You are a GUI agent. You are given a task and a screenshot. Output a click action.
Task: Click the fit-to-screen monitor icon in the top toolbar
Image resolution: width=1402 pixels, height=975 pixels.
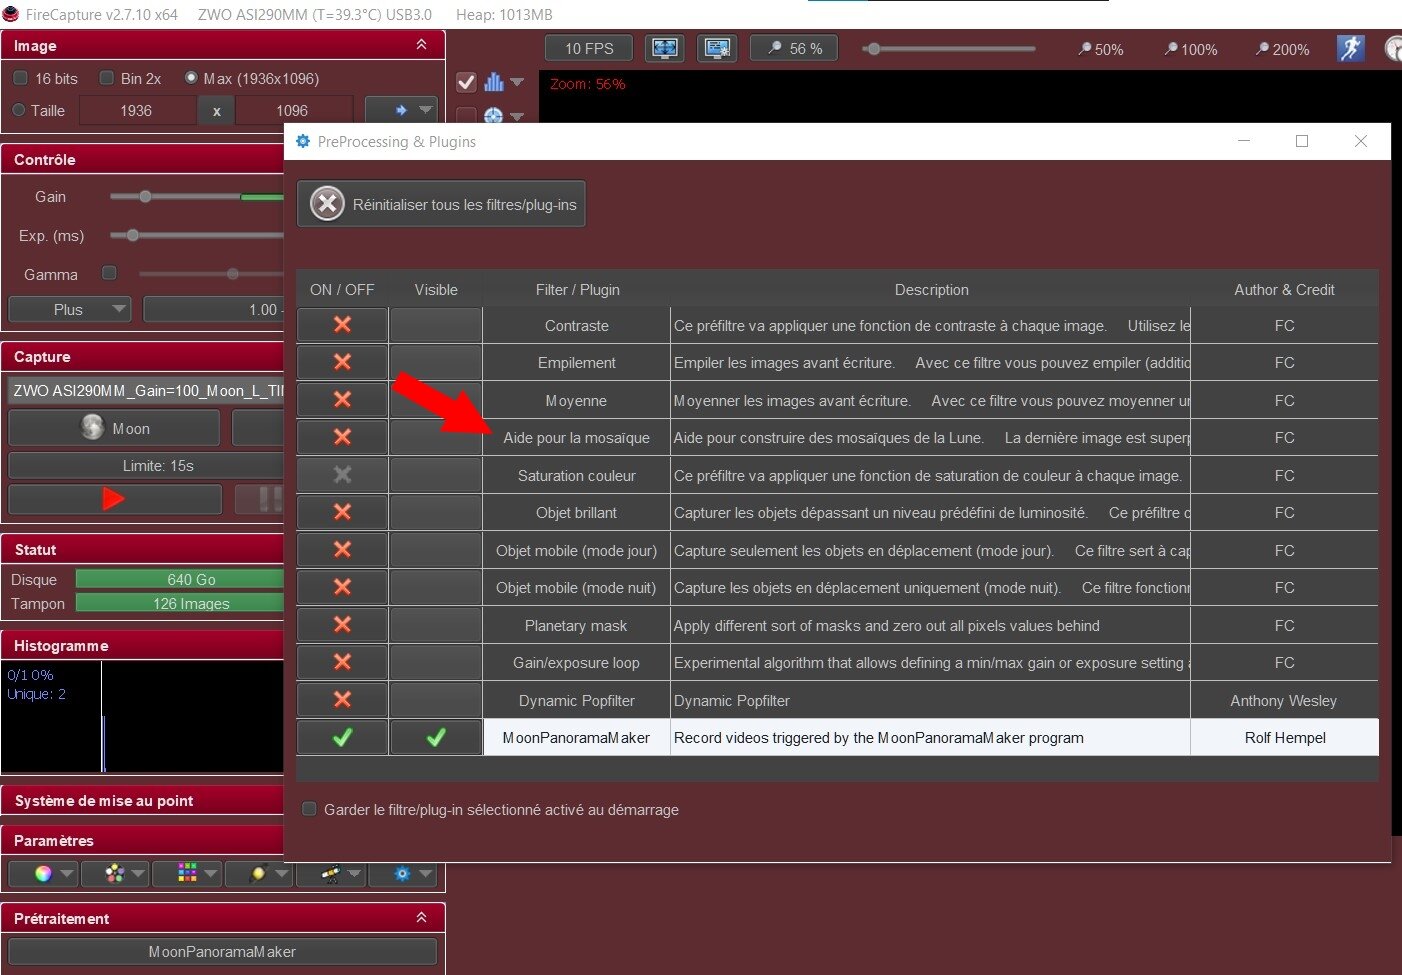665,48
